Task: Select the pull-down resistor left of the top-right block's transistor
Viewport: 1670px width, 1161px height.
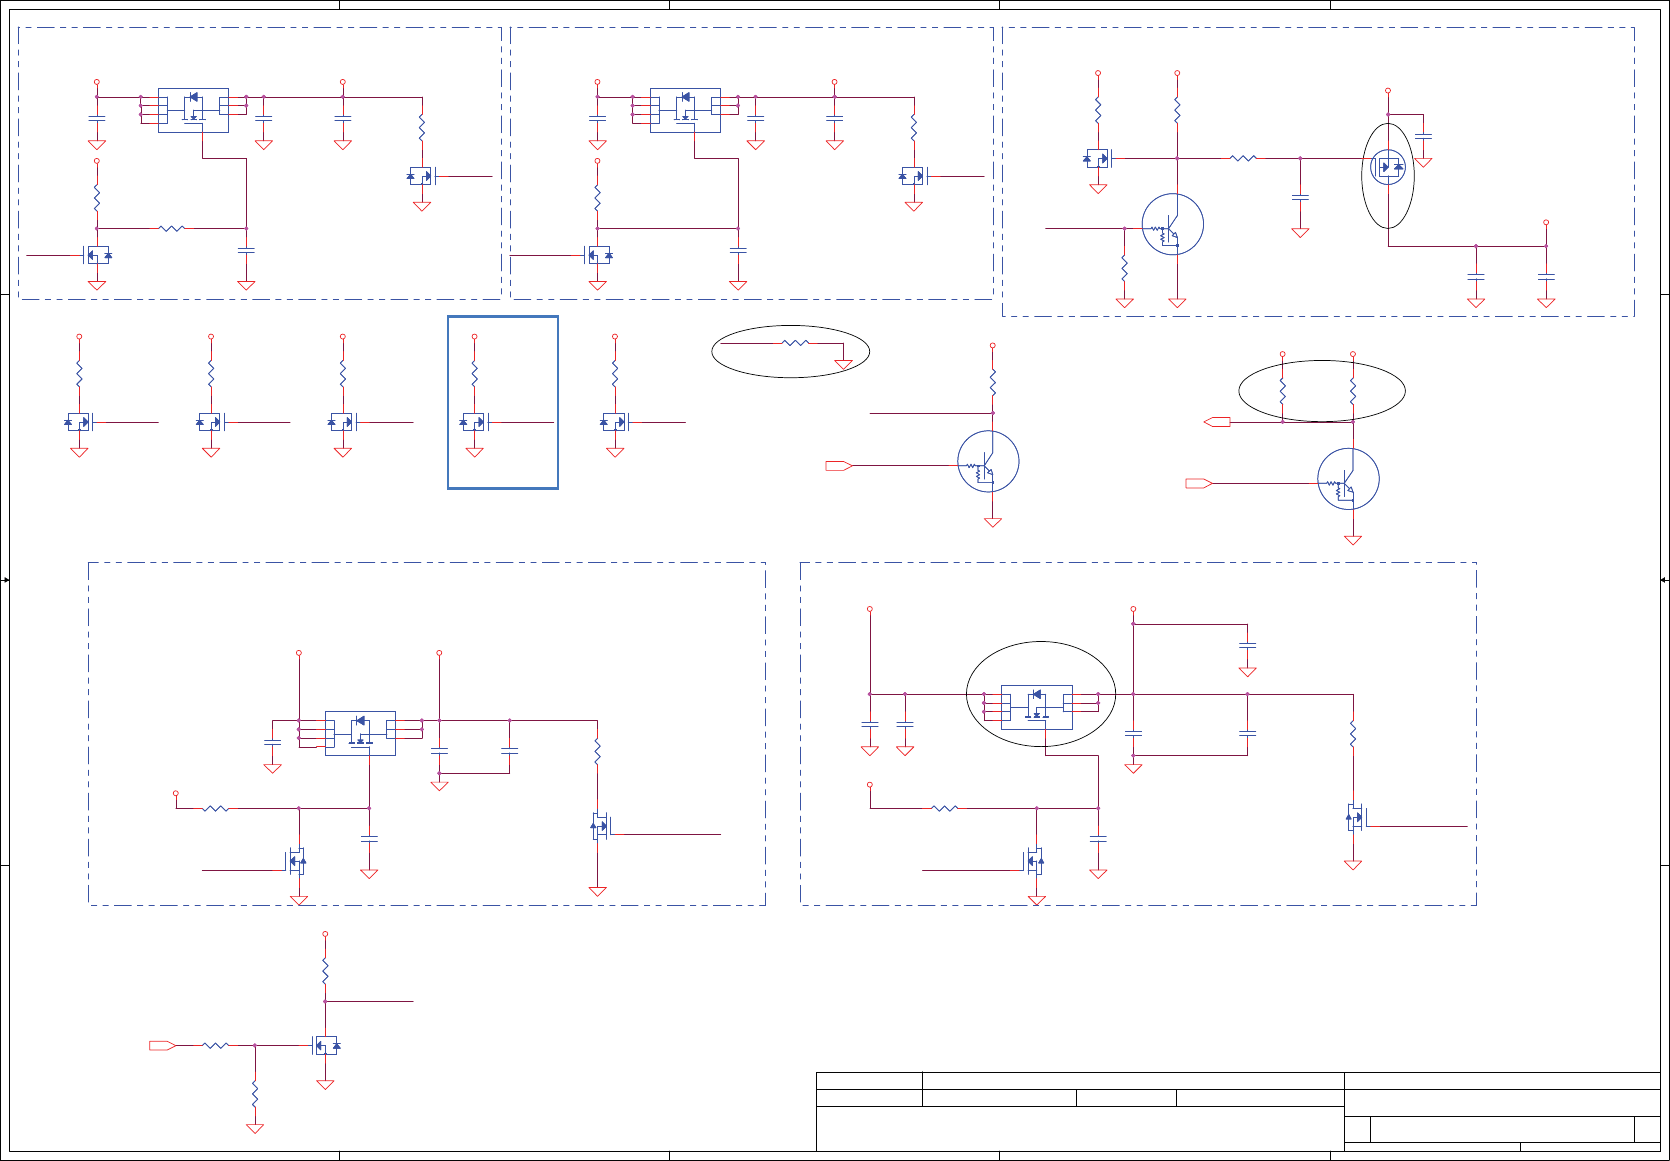Action: (x=1125, y=268)
